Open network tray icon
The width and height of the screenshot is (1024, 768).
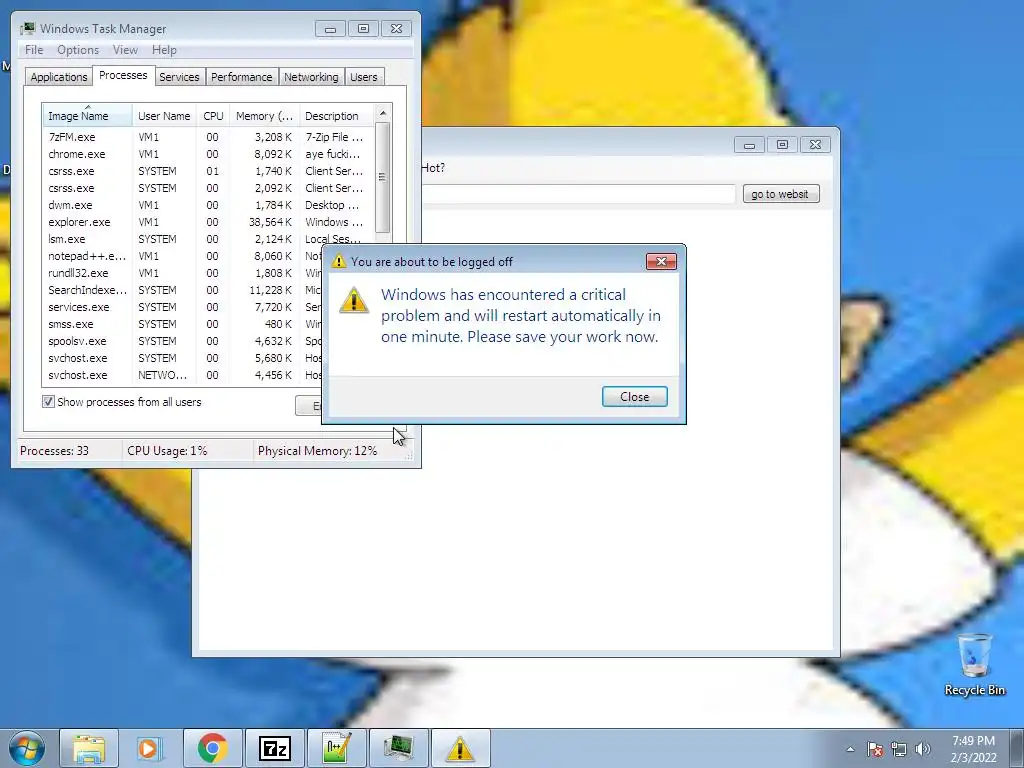click(x=899, y=749)
